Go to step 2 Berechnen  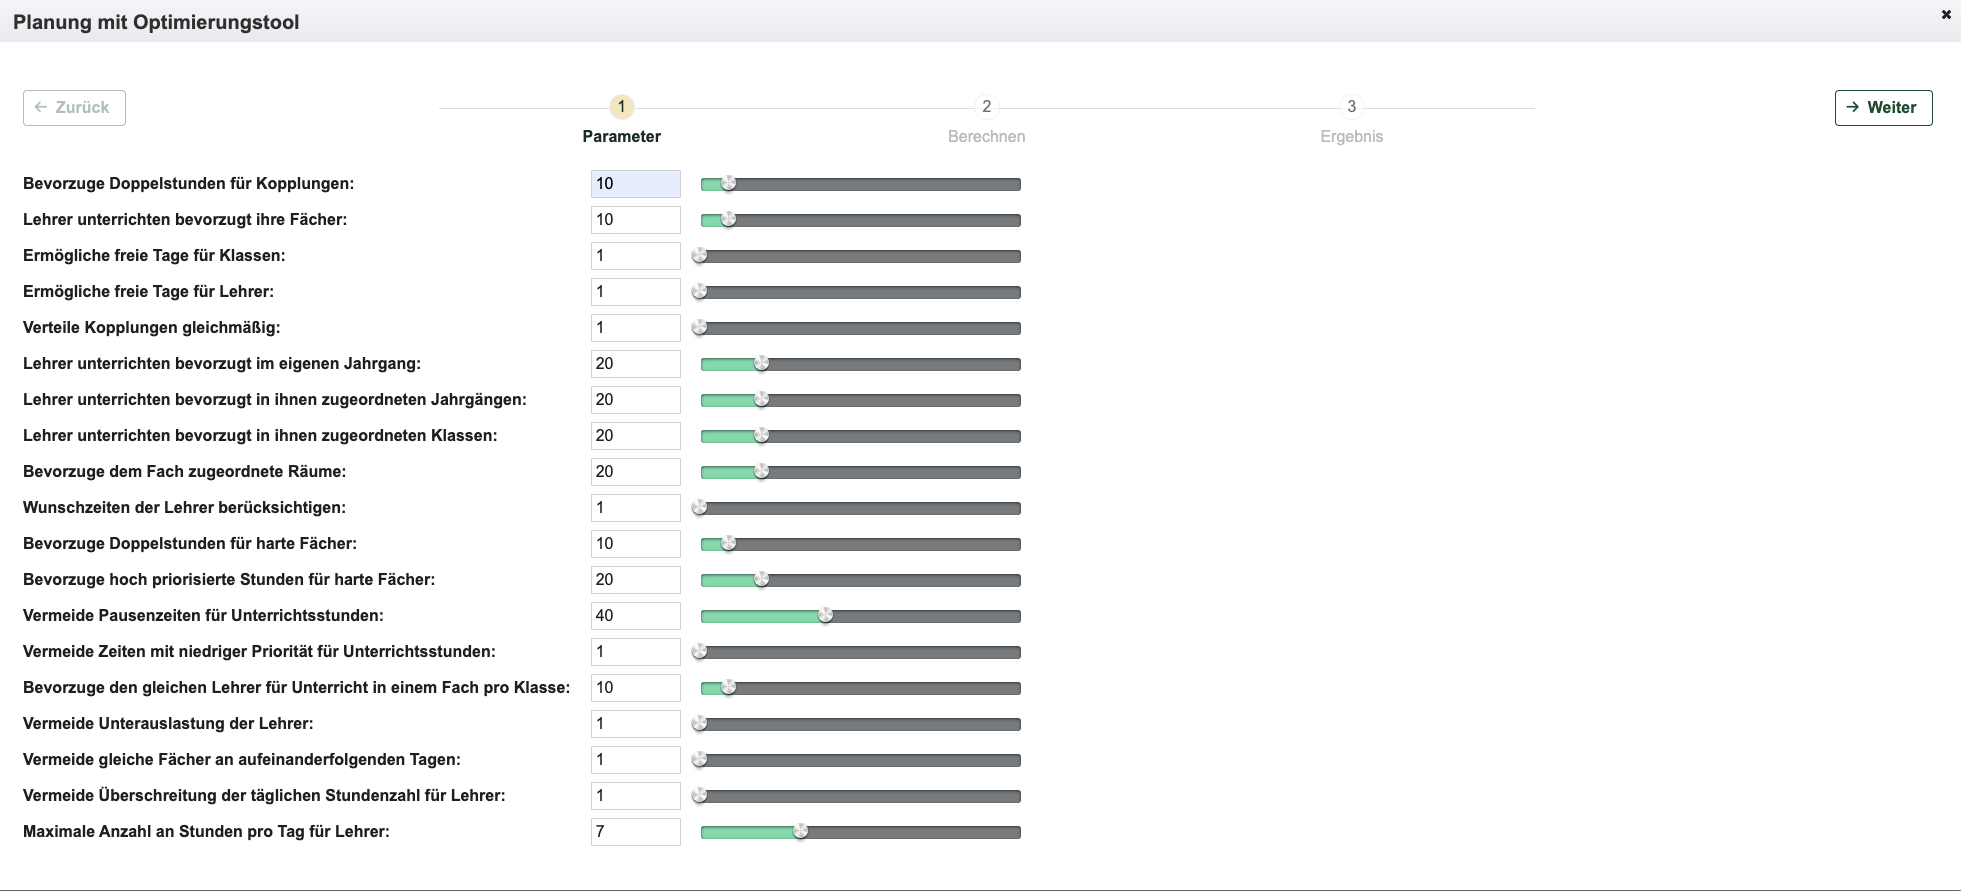986,107
